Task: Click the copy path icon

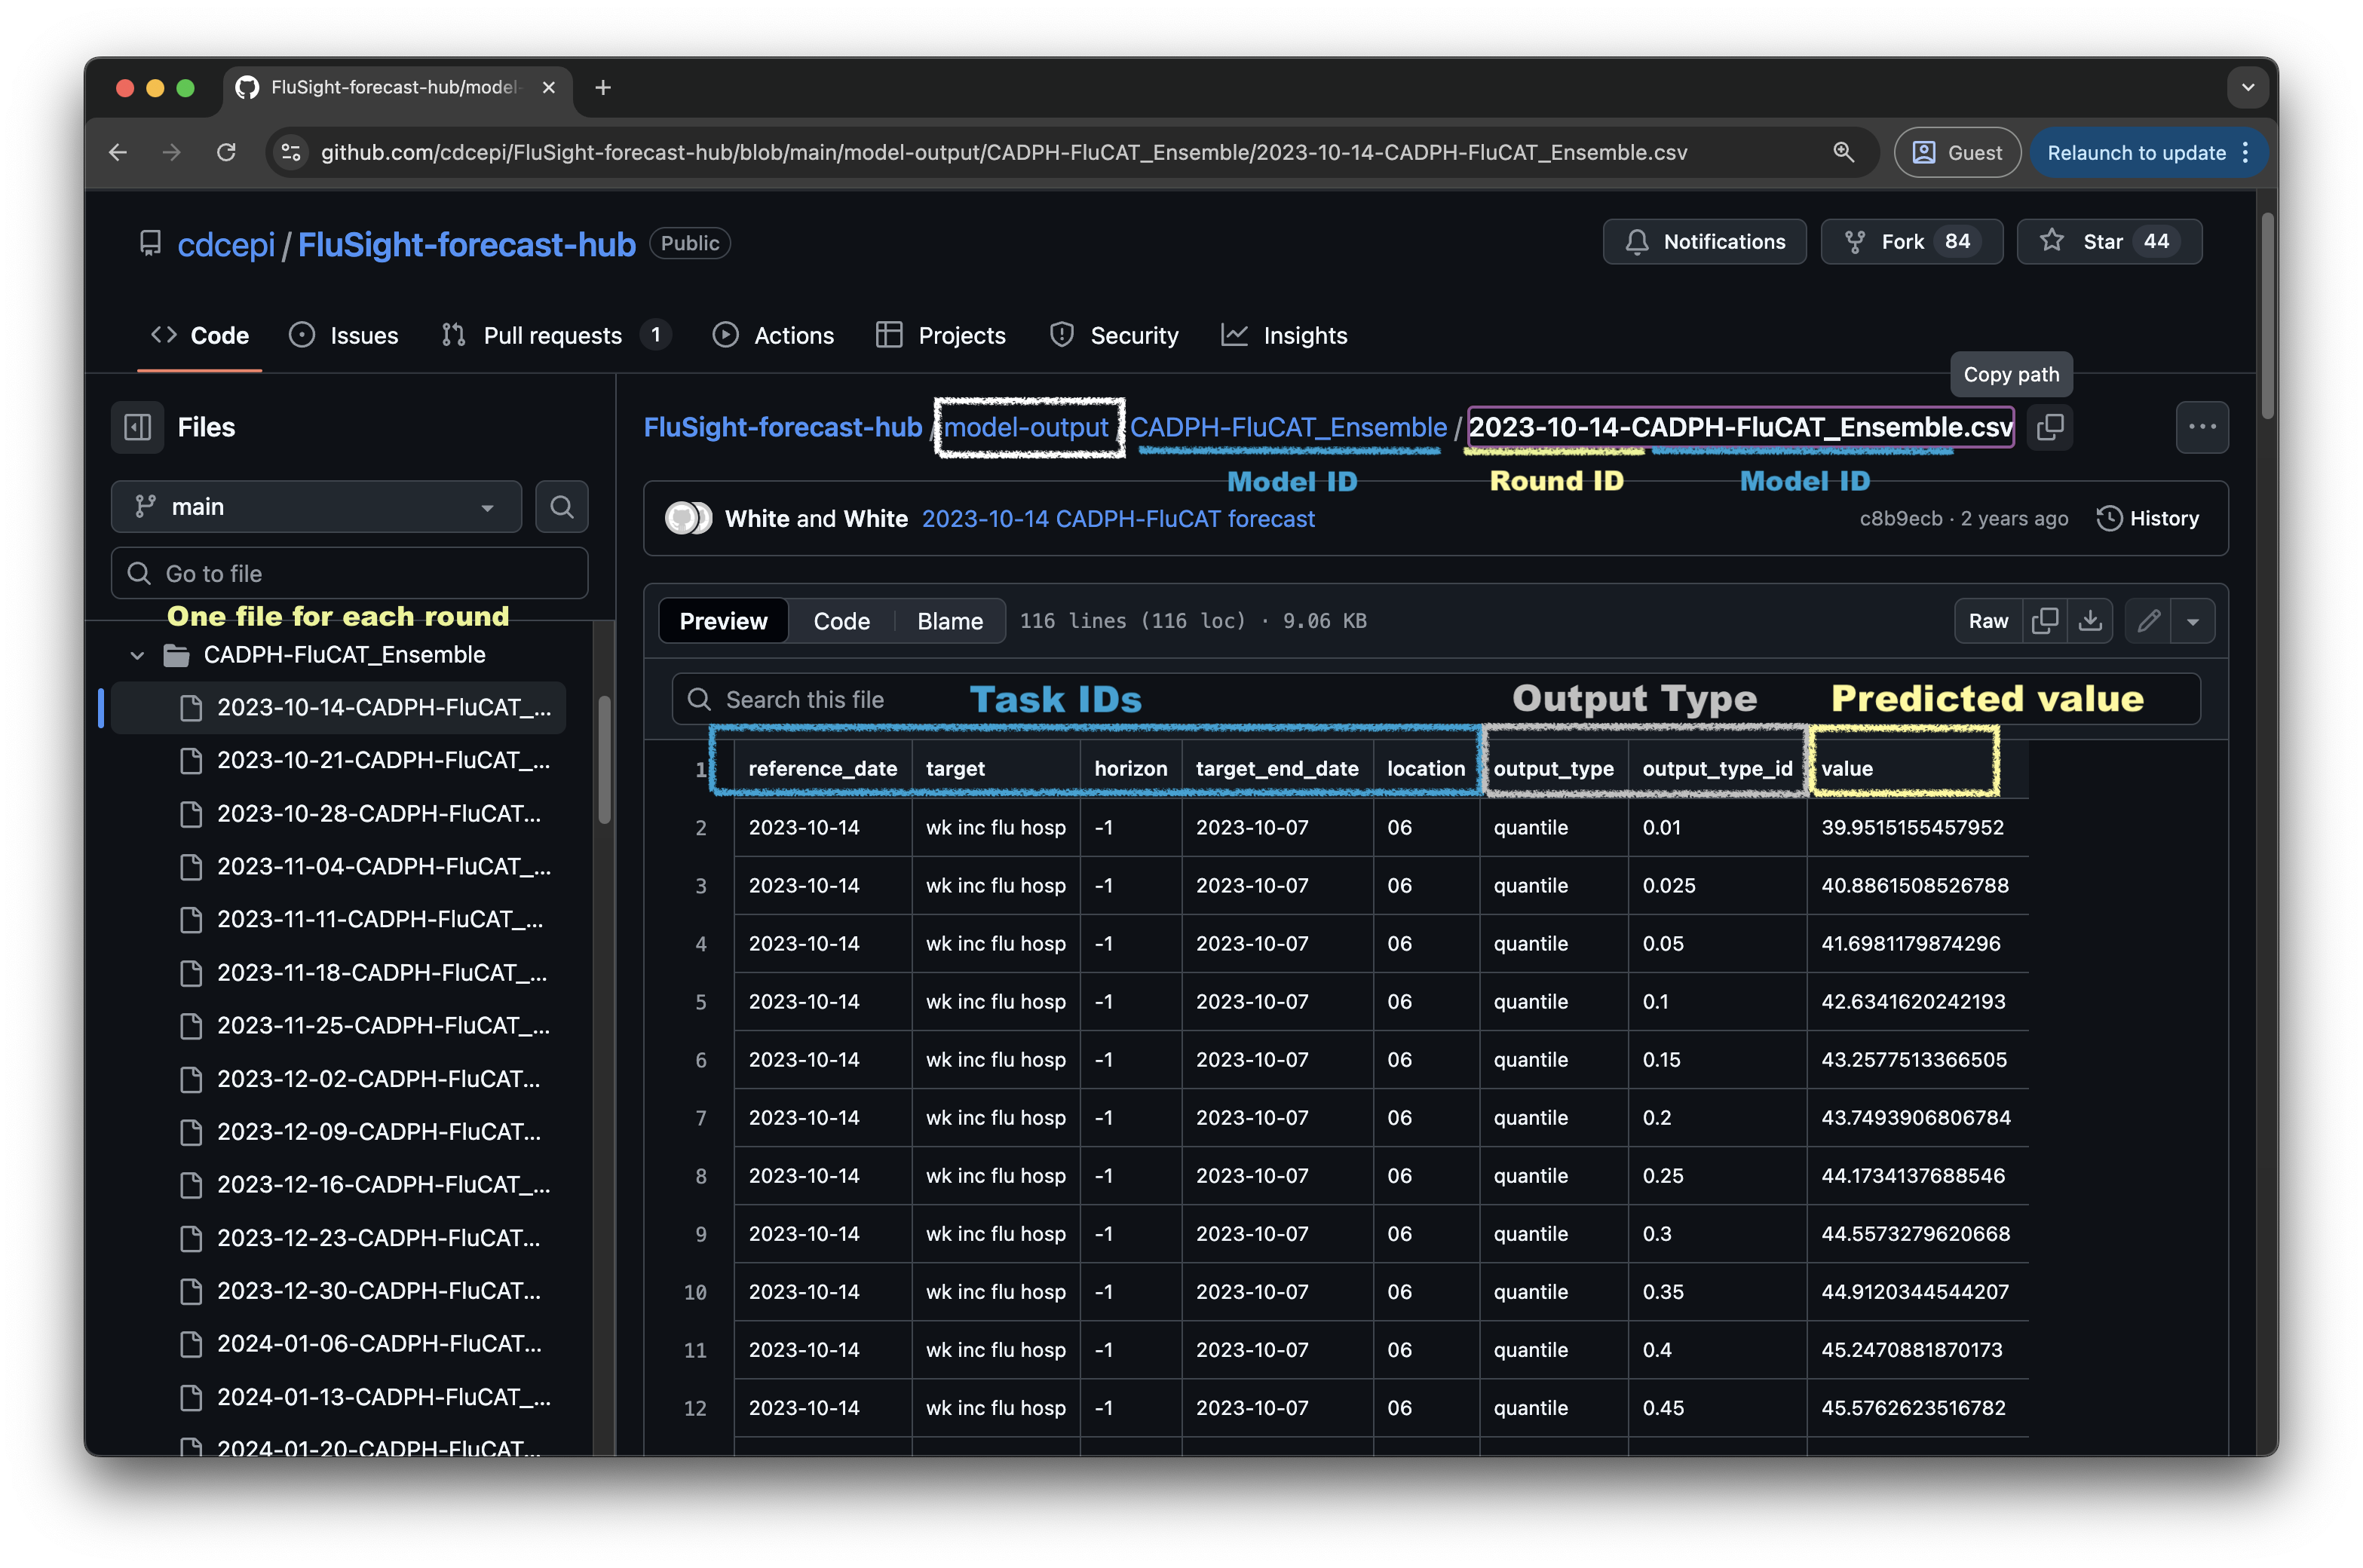Action: tap(2049, 427)
